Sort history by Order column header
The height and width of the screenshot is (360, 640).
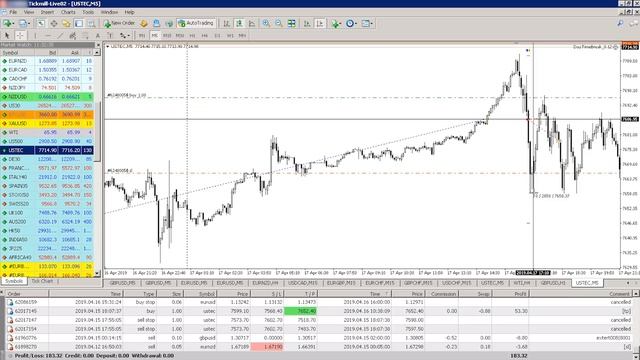26,294
